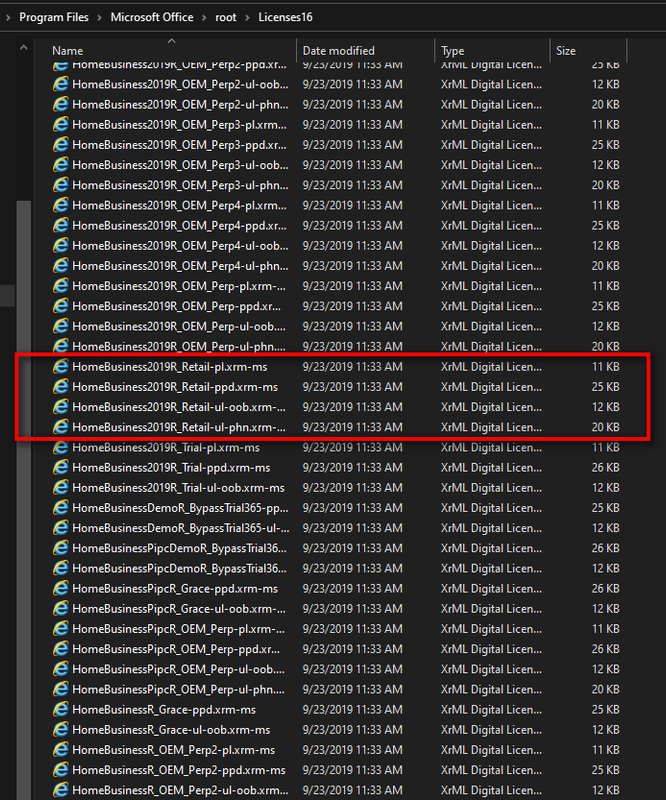Open the root folder in the breadcrumb

(x=226, y=17)
